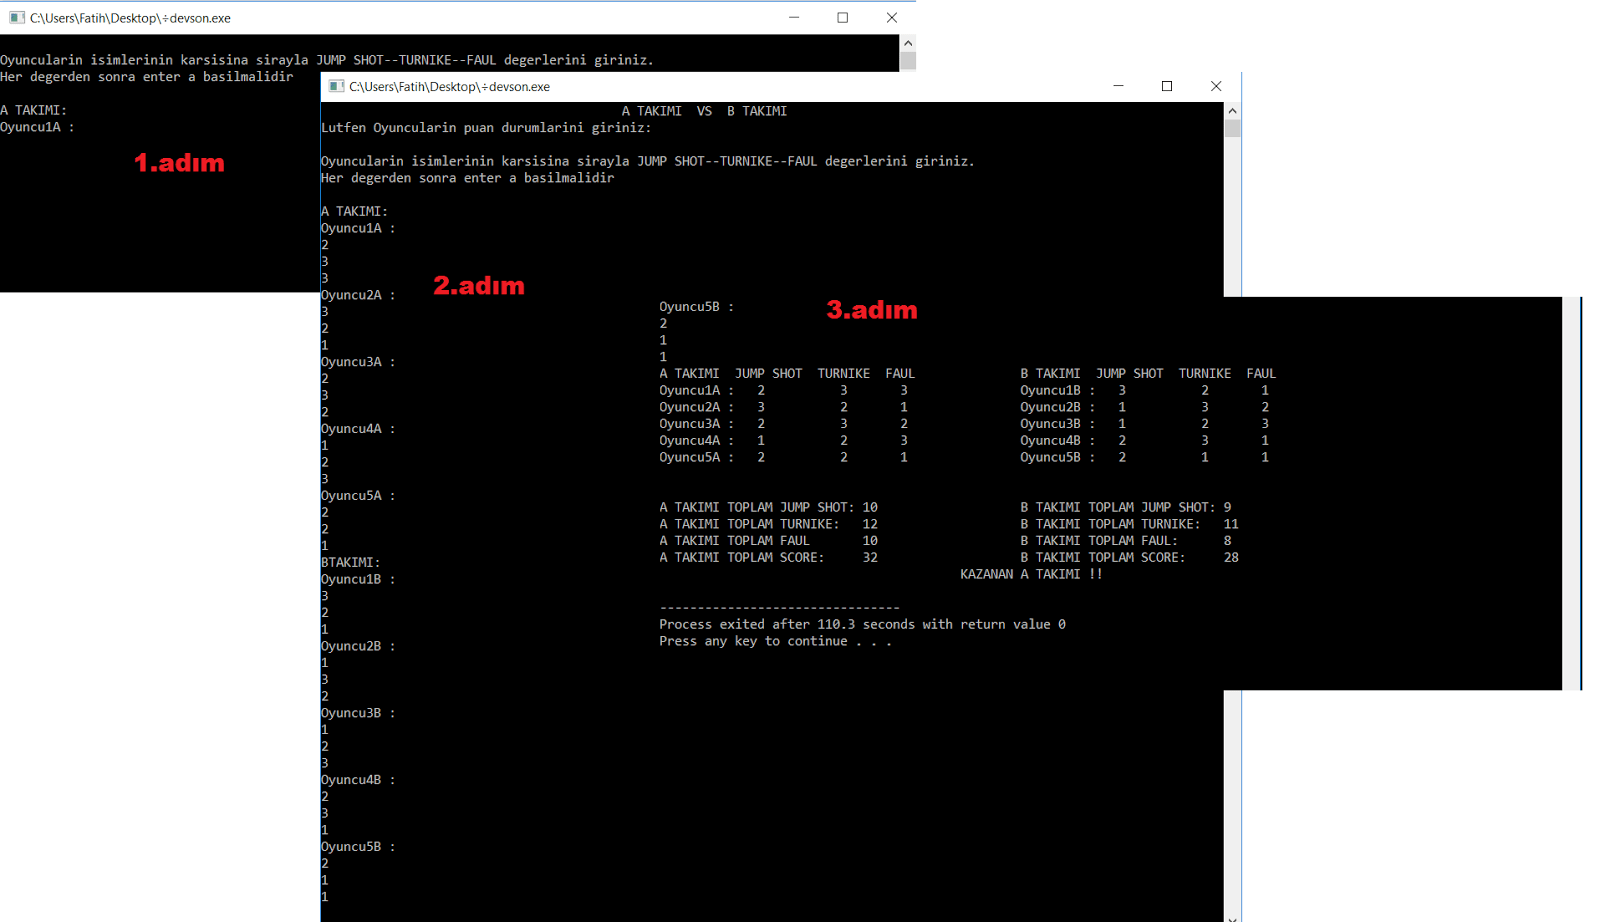Screen dimensions: 1600x922
Task: Click the "KAZANAN A TAKIMI !!" result line
Action: point(1031,574)
